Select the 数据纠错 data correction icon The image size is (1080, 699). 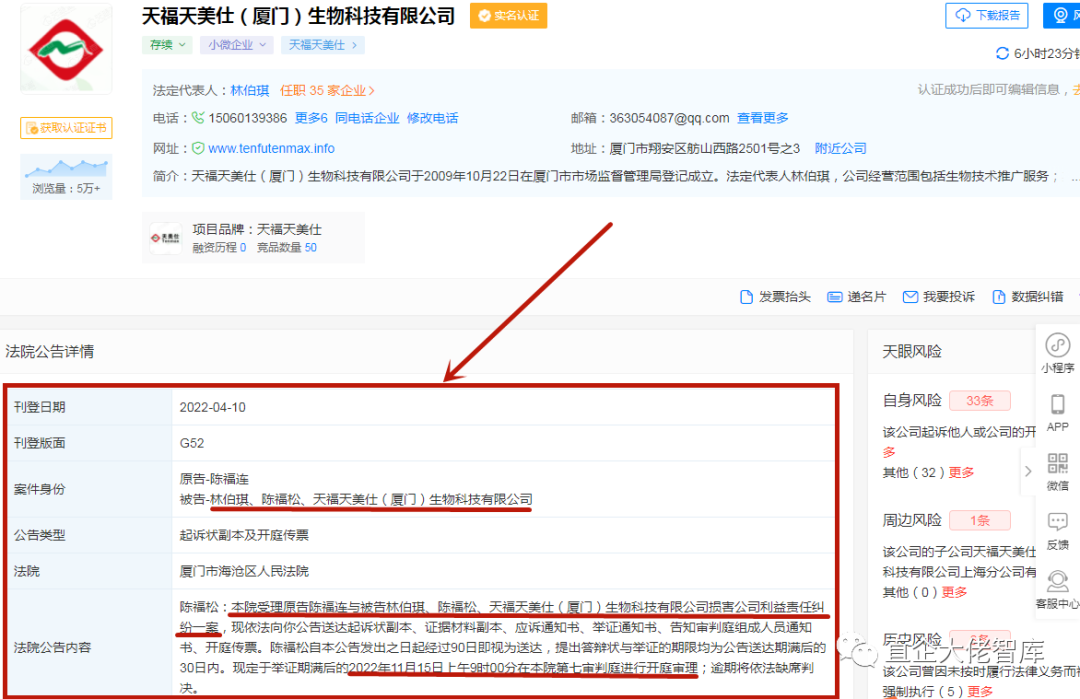click(1030, 297)
